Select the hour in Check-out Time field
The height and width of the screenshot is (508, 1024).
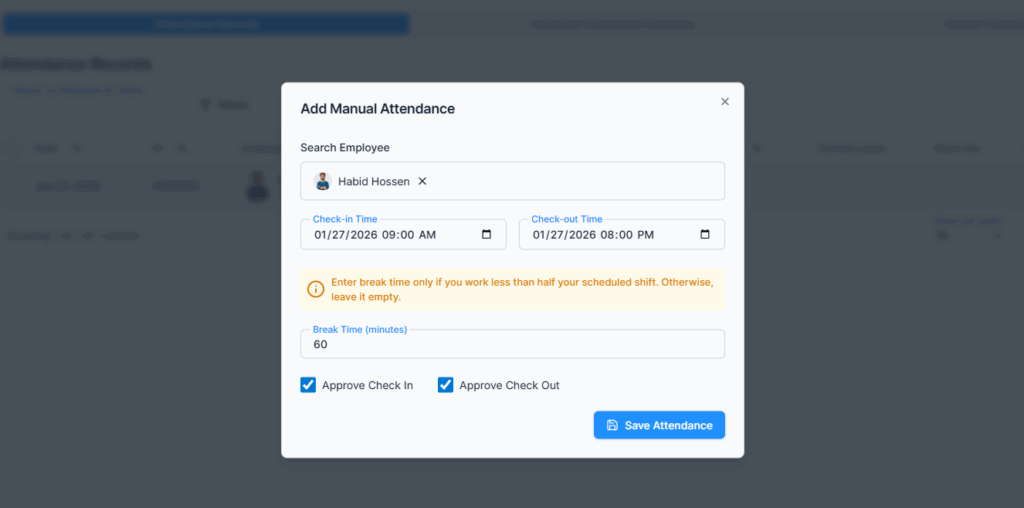tap(608, 235)
